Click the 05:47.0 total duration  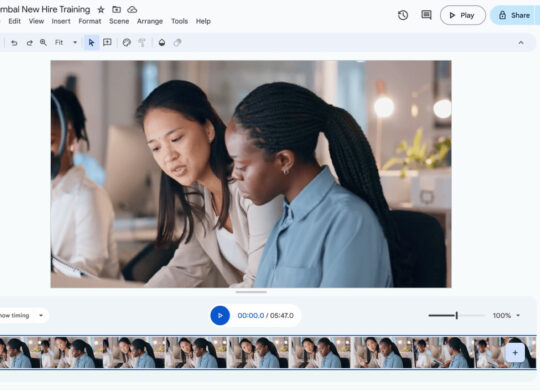(x=282, y=316)
